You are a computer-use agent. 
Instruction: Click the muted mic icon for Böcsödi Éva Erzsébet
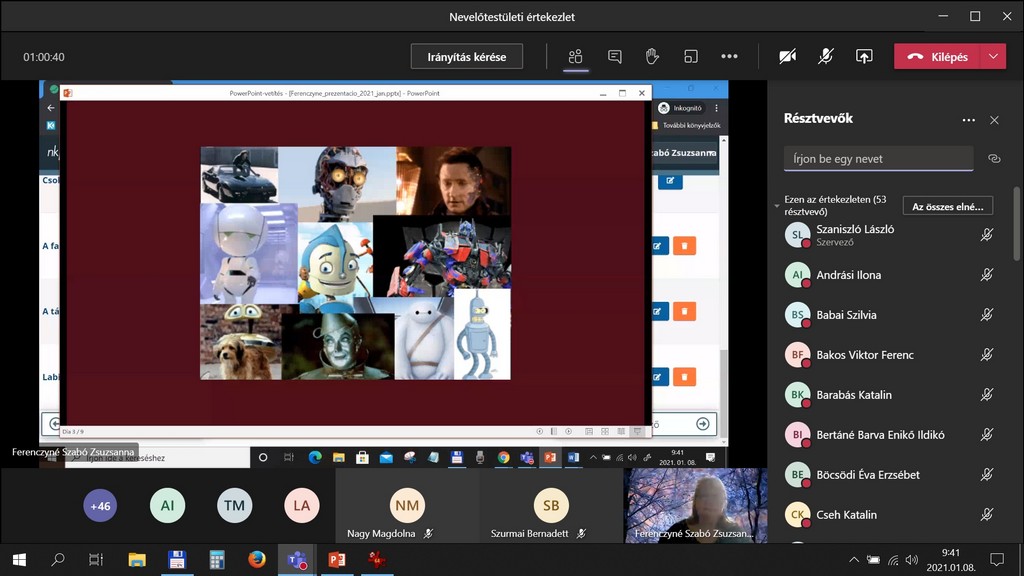pos(987,475)
